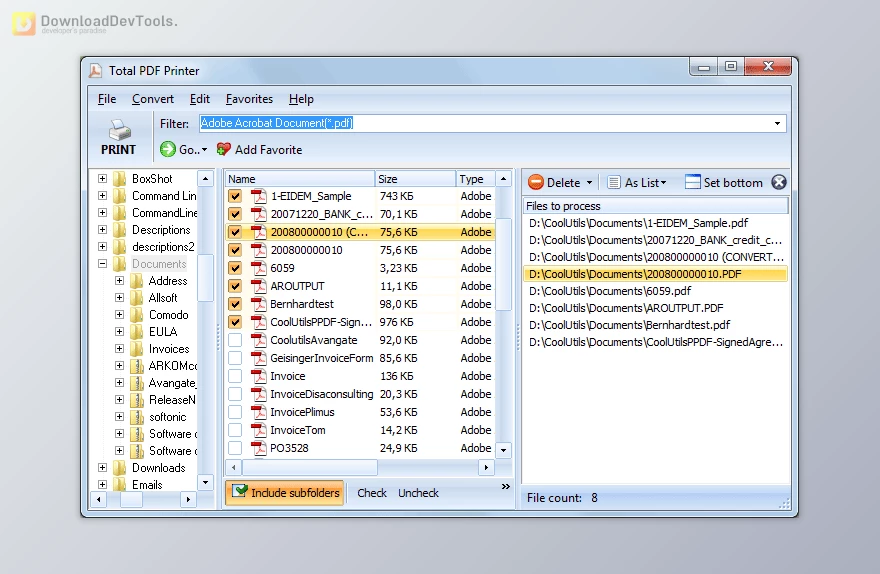
Task: Click the PDF icon of AROUTPUT
Action: click(x=258, y=286)
